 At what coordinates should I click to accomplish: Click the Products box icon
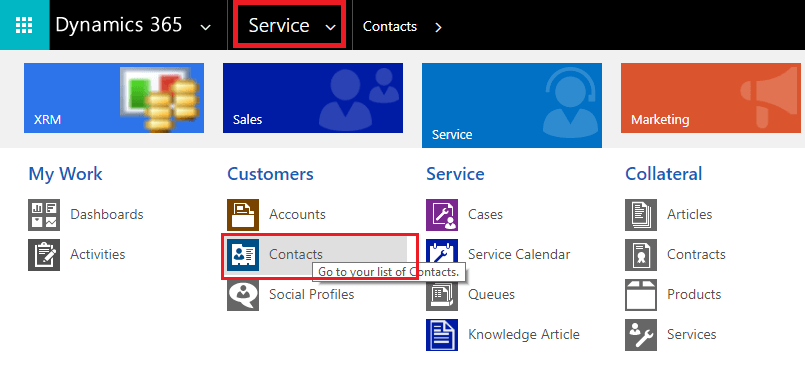(641, 295)
